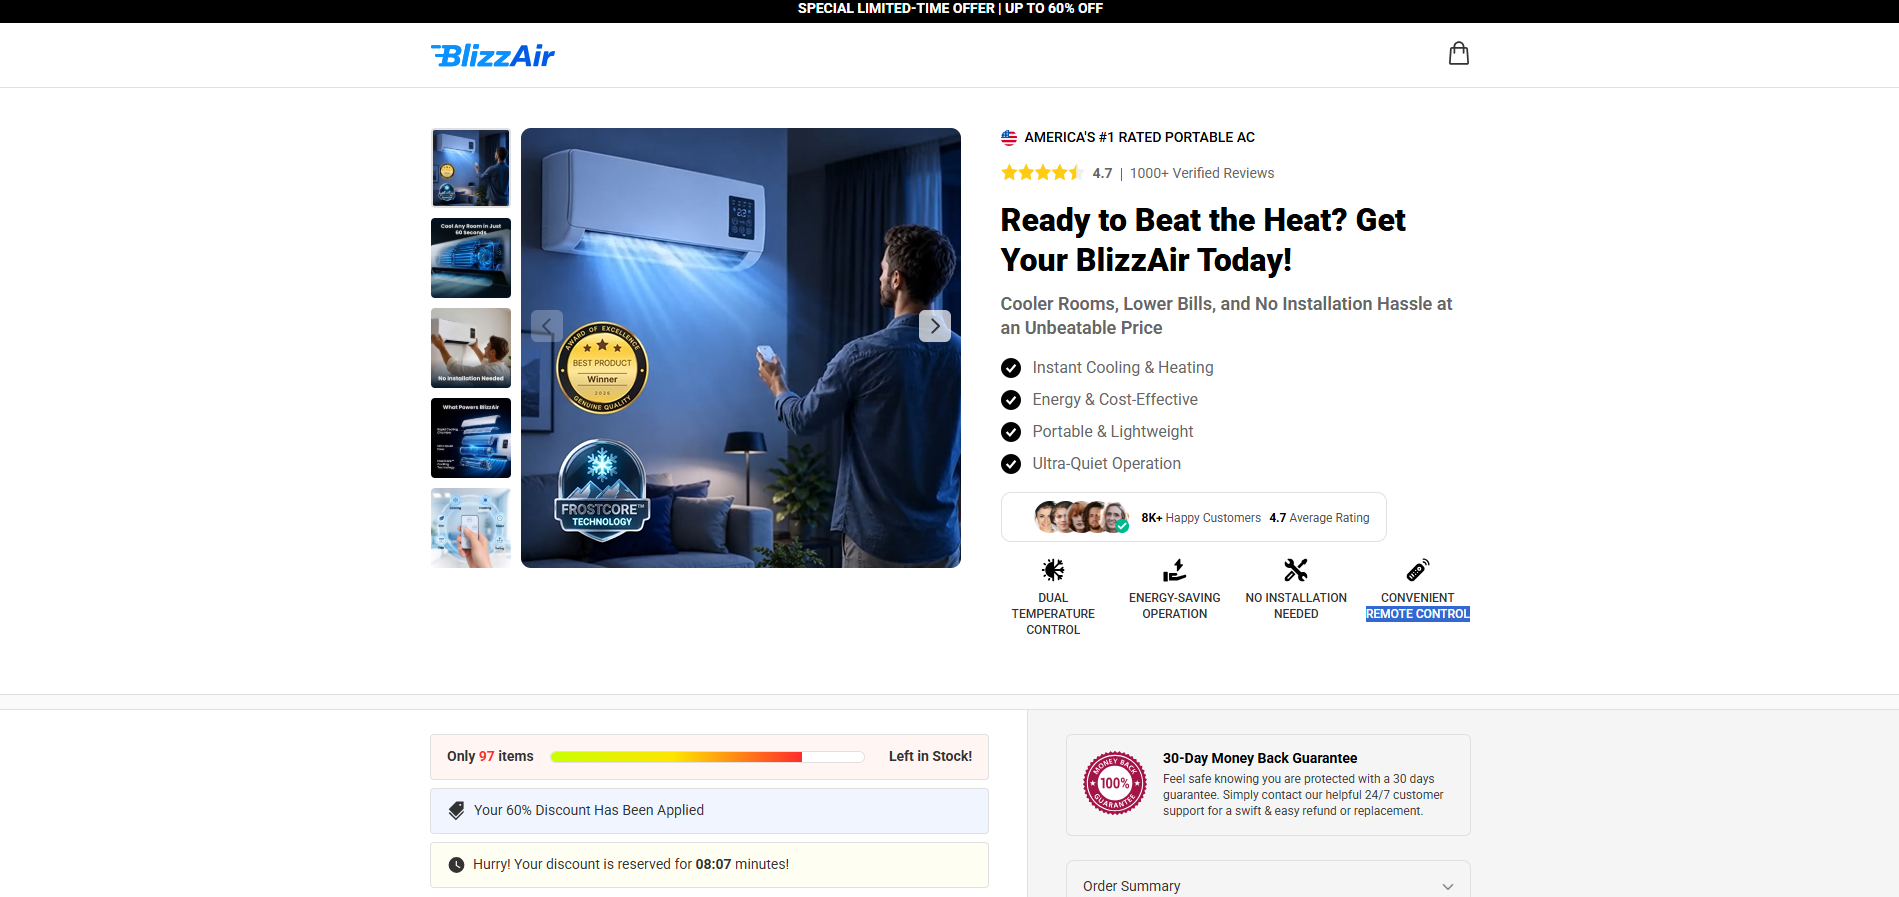Click the 'Only 97 items' text

(490, 757)
